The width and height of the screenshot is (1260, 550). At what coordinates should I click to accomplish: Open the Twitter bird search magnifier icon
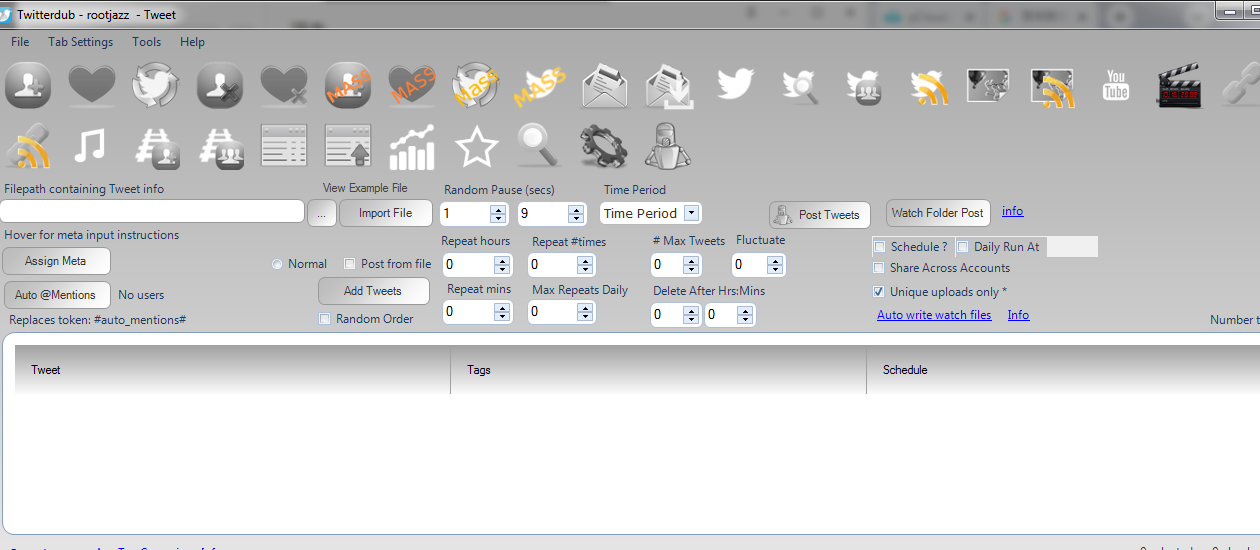pos(799,85)
